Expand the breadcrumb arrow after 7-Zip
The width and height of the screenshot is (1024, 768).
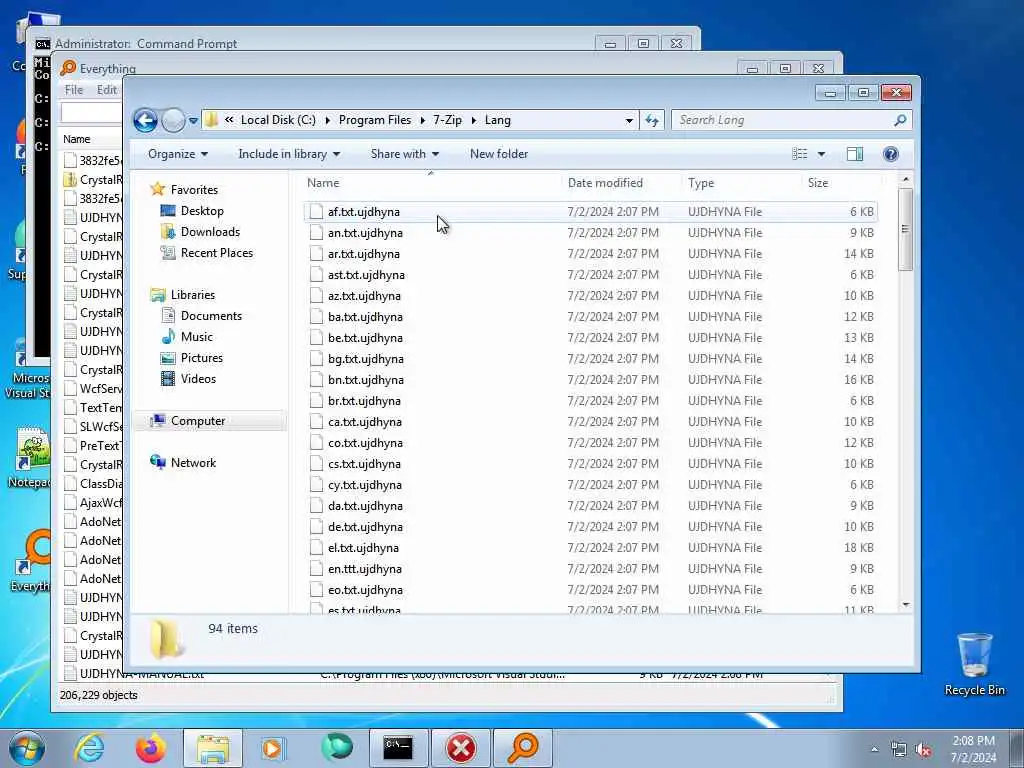coord(473,120)
